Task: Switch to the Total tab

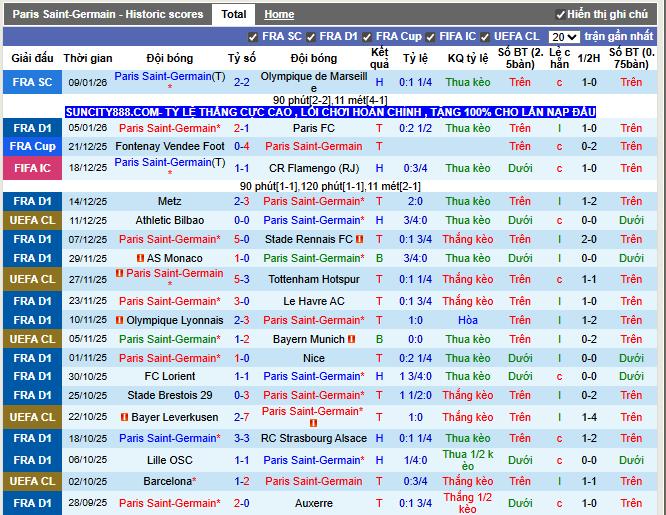Action: point(234,14)
